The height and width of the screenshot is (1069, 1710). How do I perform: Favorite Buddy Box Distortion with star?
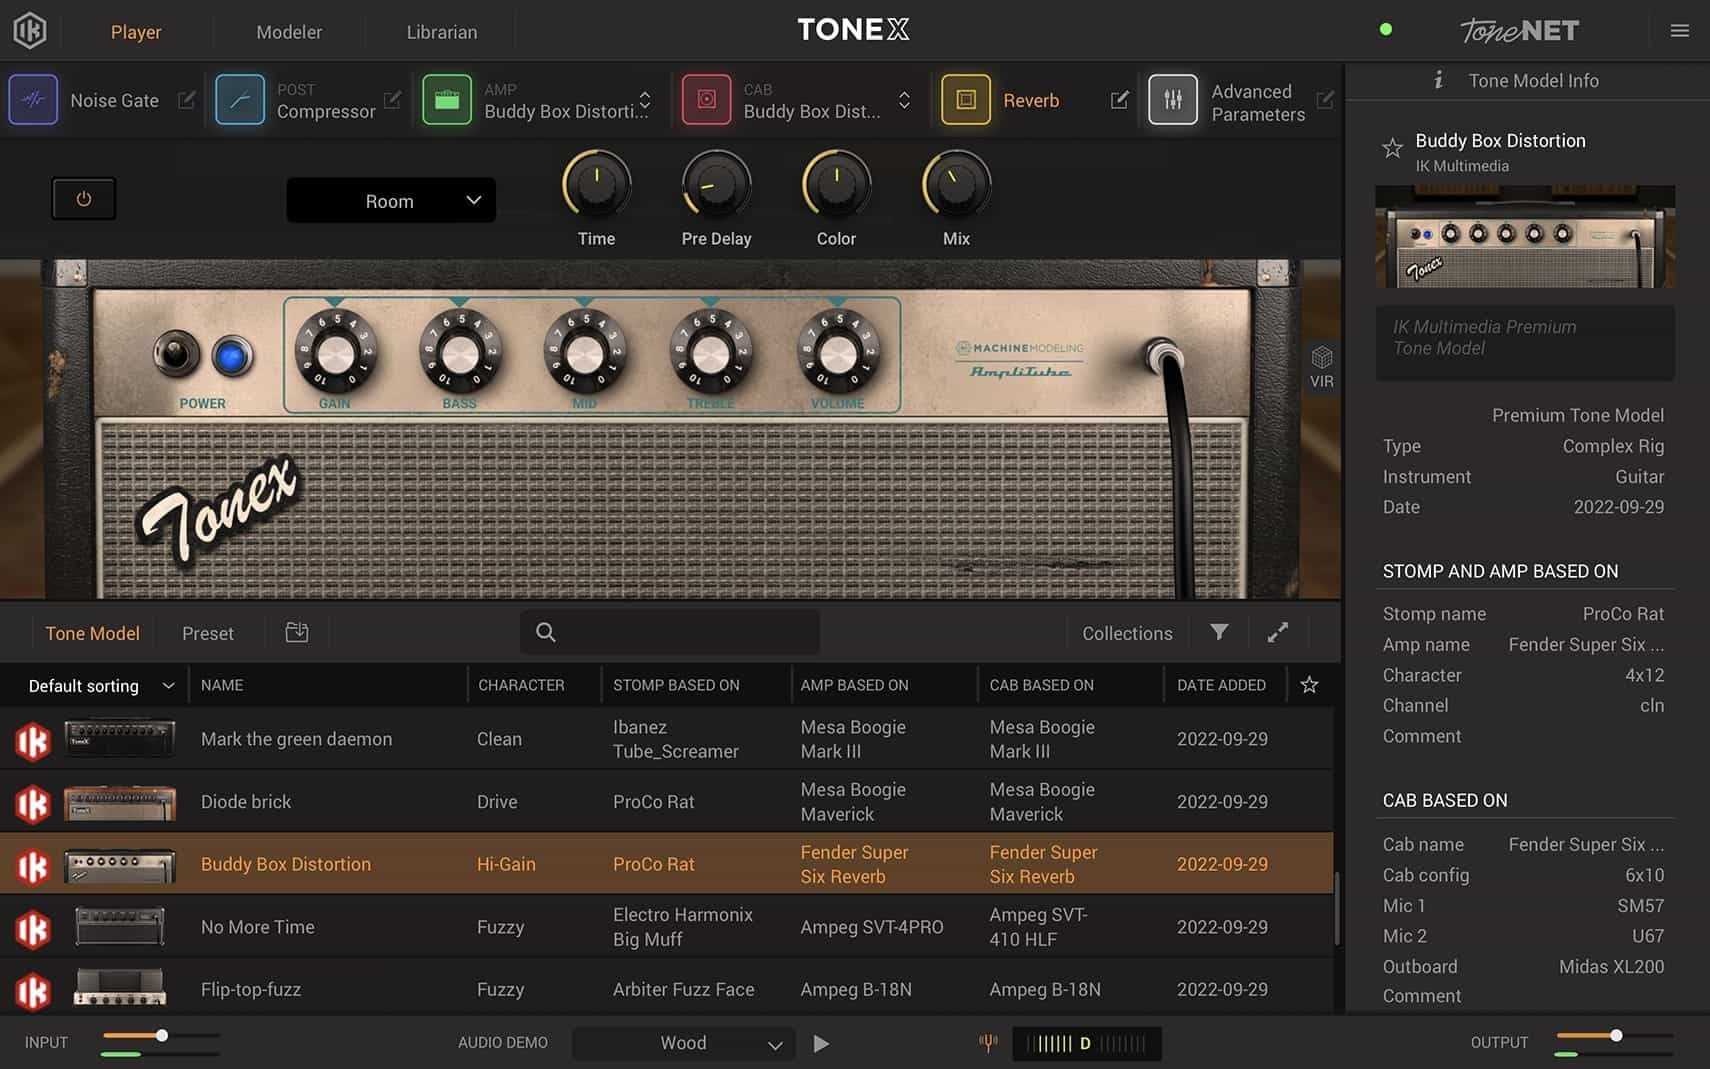pos(1392,149)
